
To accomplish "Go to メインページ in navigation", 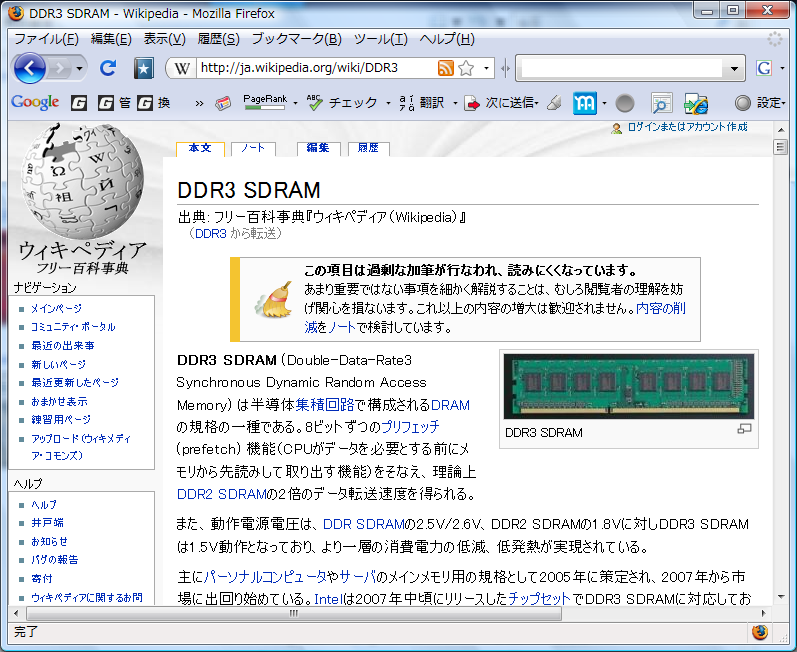I will coord(56,308).
